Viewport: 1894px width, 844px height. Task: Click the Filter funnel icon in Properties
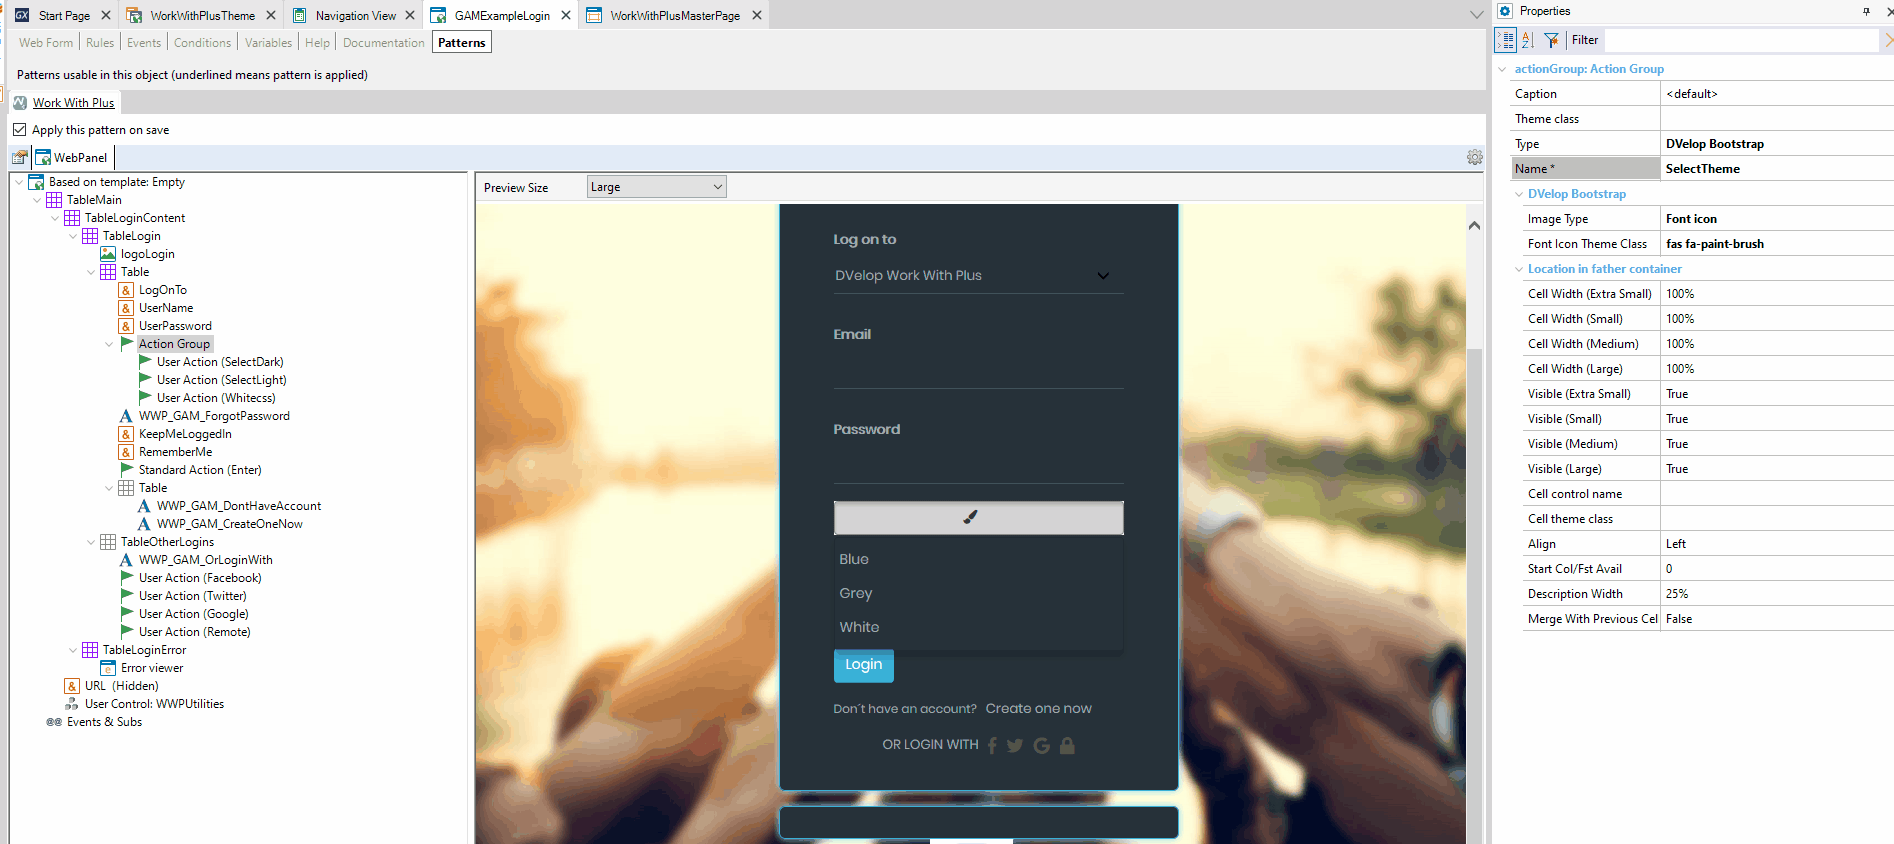[x=1551, y=40]
